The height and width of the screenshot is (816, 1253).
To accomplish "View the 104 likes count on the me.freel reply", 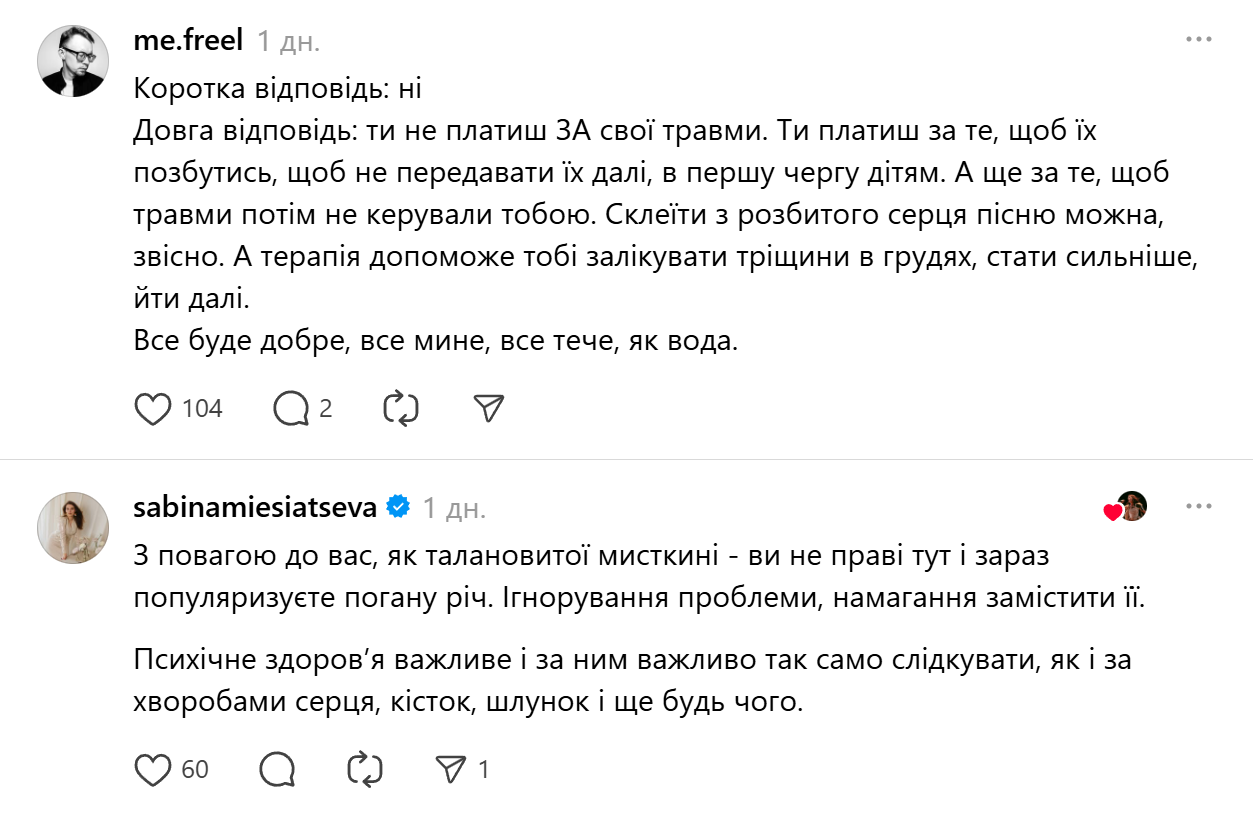I will tap(202, 409).
